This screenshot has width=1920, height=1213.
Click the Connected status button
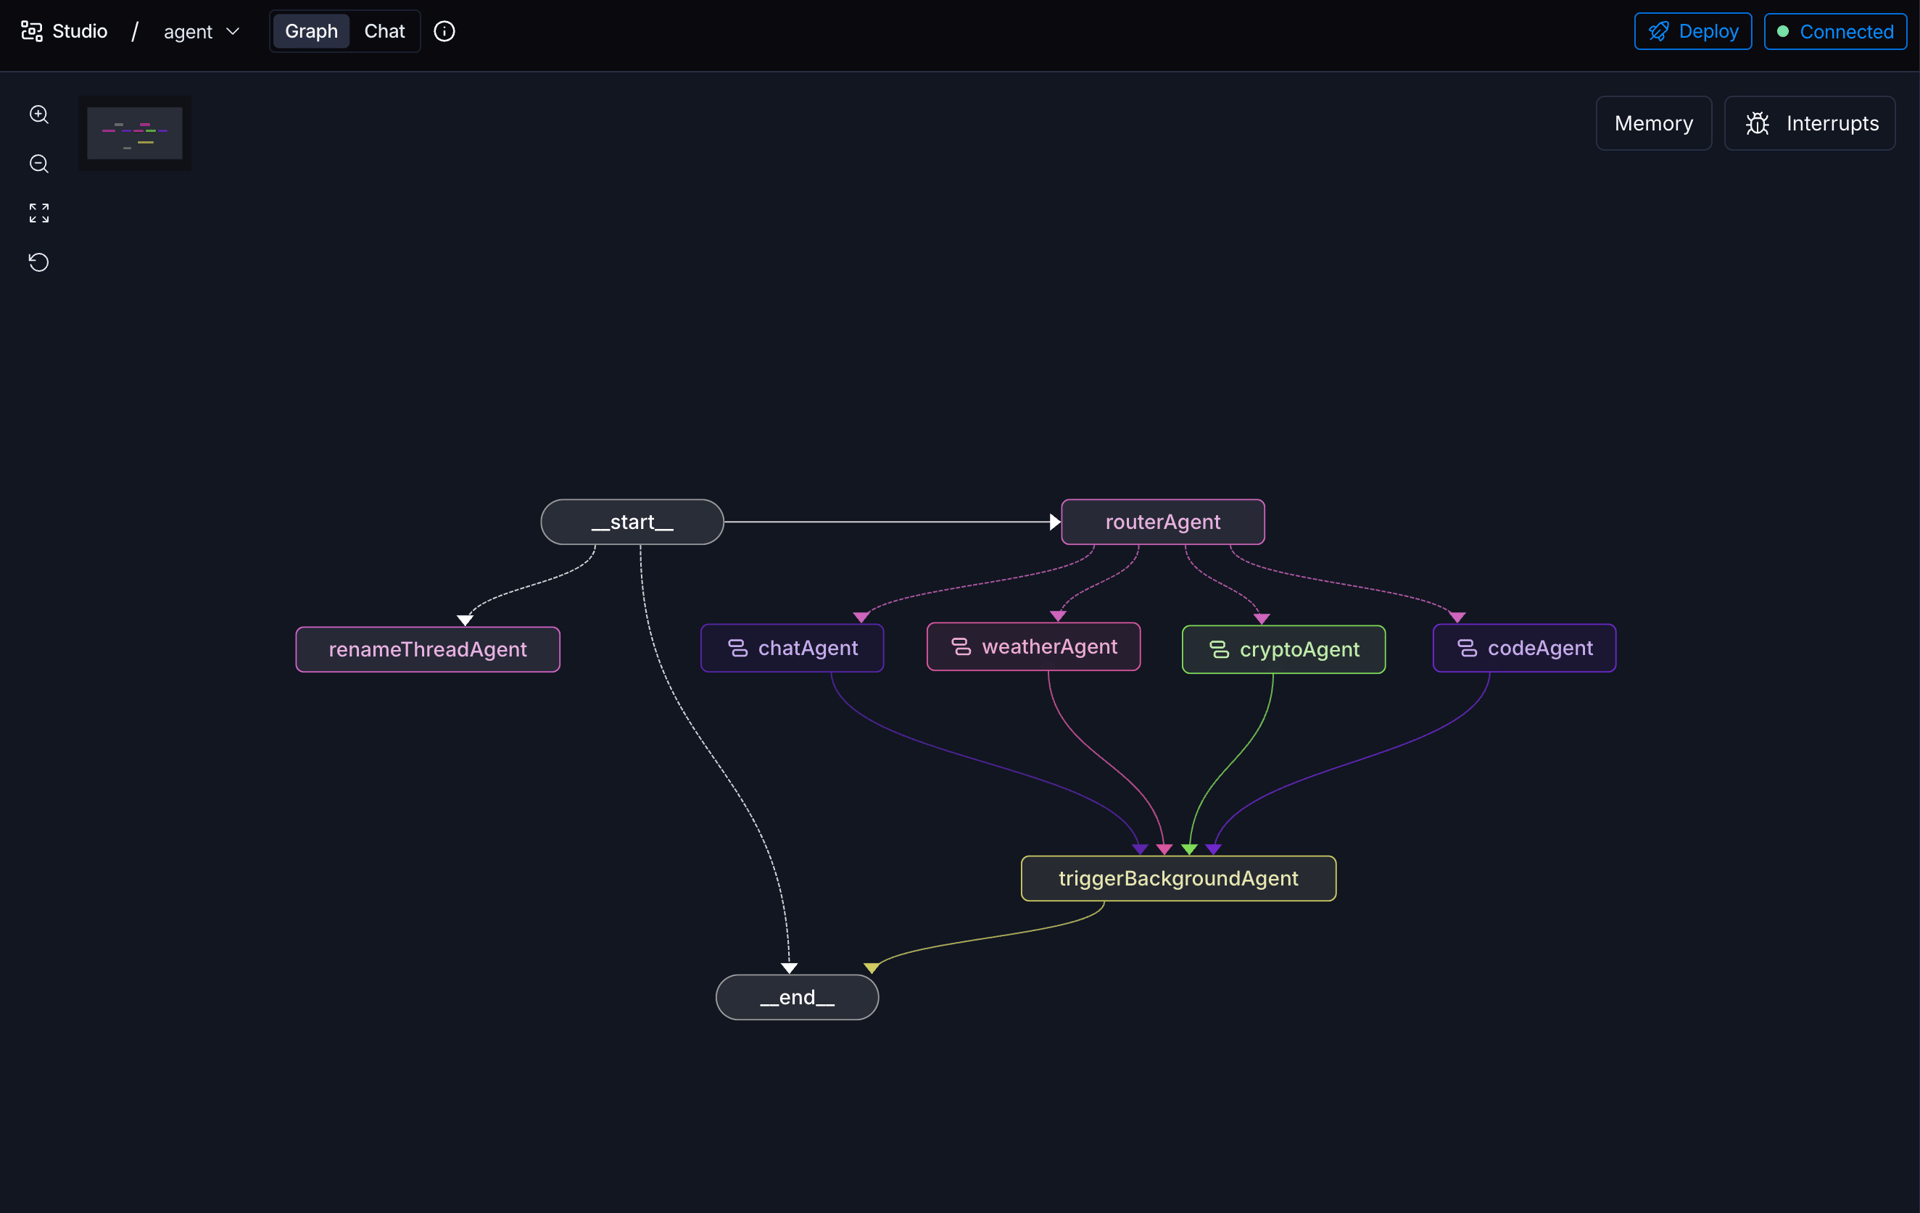click(x=1835, y=31)
